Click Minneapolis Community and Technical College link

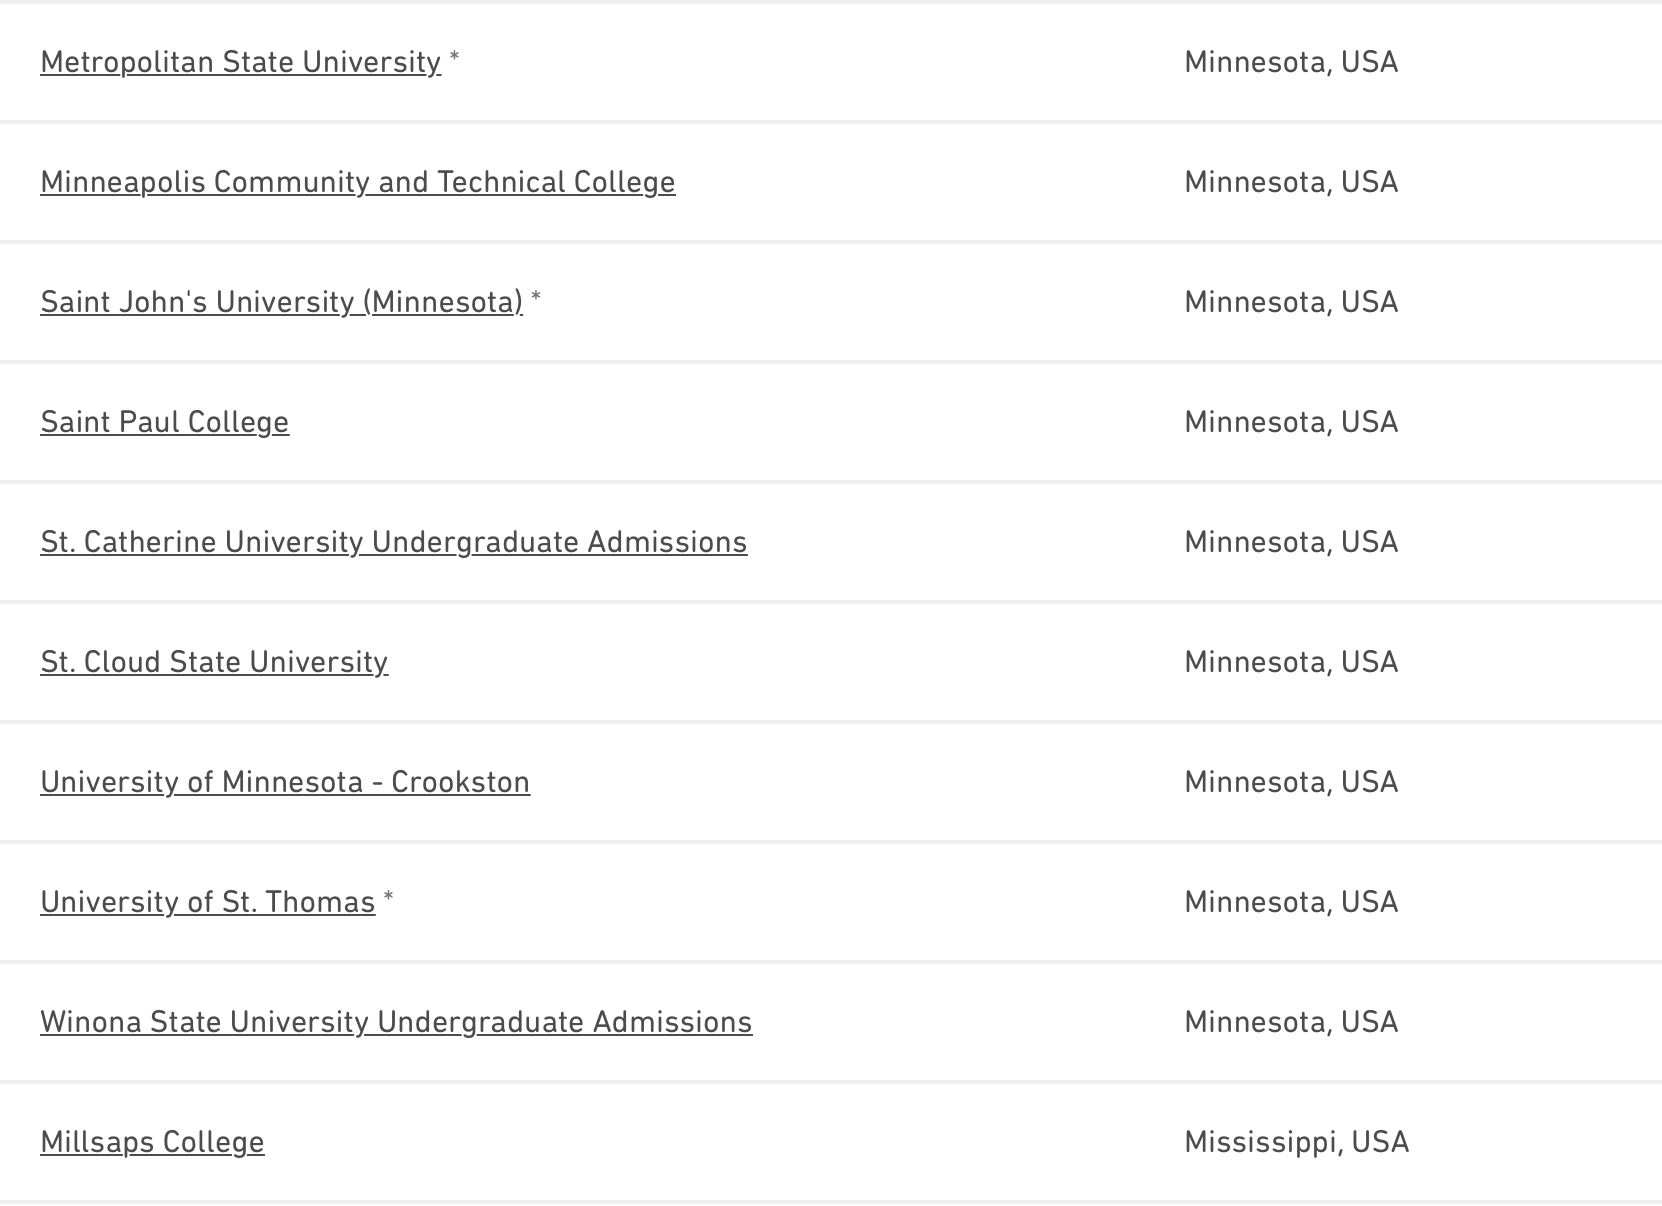point(357,182)
